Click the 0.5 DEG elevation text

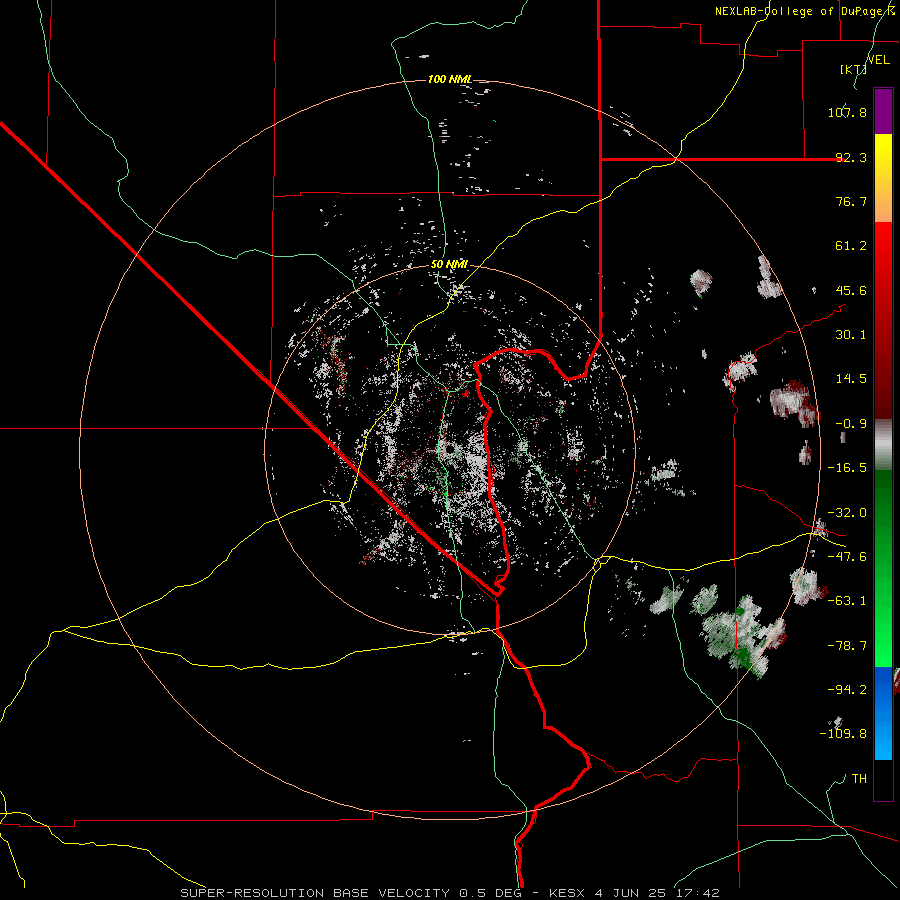(x=490, y=893)
